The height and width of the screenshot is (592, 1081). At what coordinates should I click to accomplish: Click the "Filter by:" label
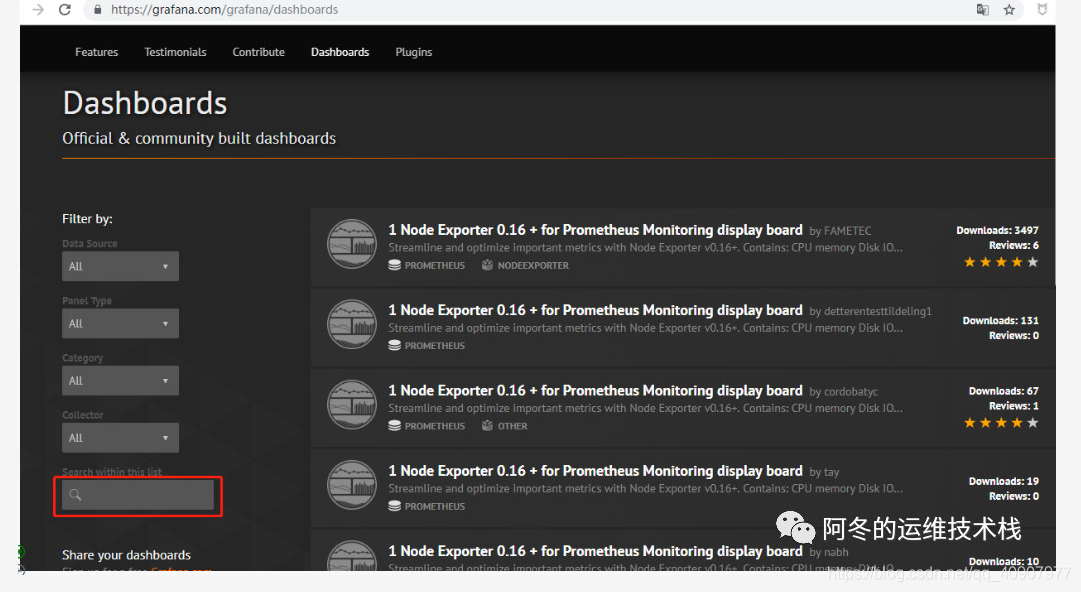pyautogui.click(x=87, y=218)
